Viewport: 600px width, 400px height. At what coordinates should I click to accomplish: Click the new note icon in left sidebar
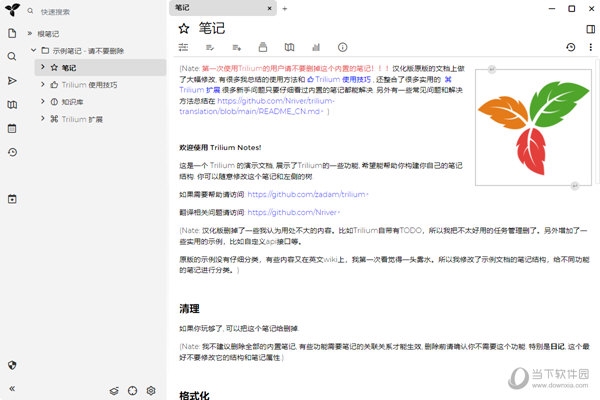tap(12, 33)
